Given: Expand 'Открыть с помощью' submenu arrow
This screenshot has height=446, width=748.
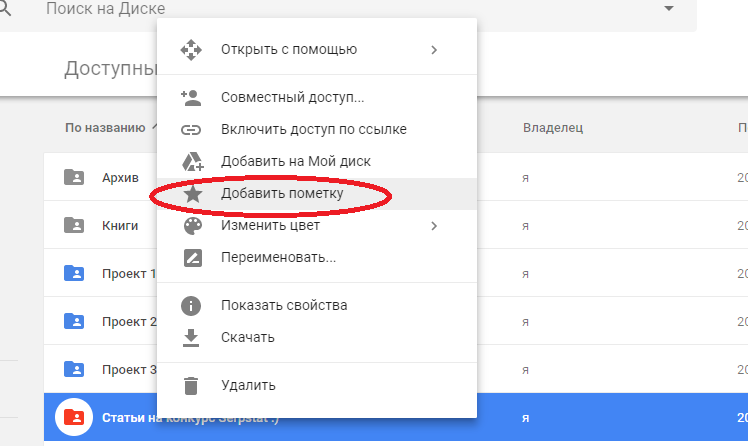Looking at the screenshot, I should pyautogui.click(x=434, y=50).
